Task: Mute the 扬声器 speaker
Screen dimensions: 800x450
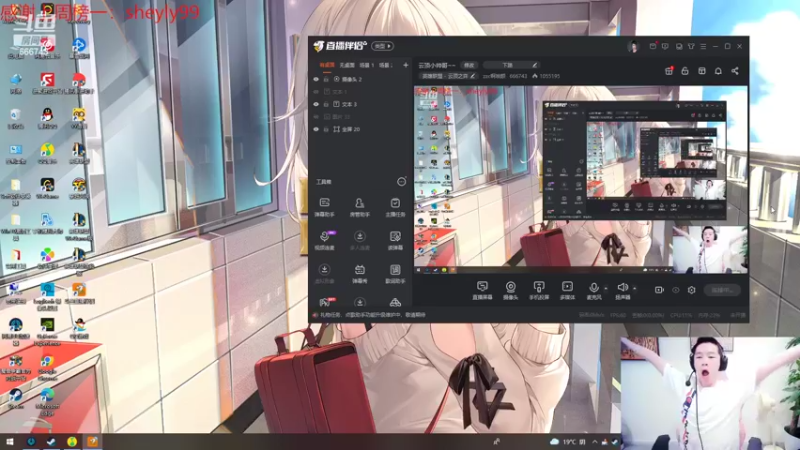Action: (622, 290)
